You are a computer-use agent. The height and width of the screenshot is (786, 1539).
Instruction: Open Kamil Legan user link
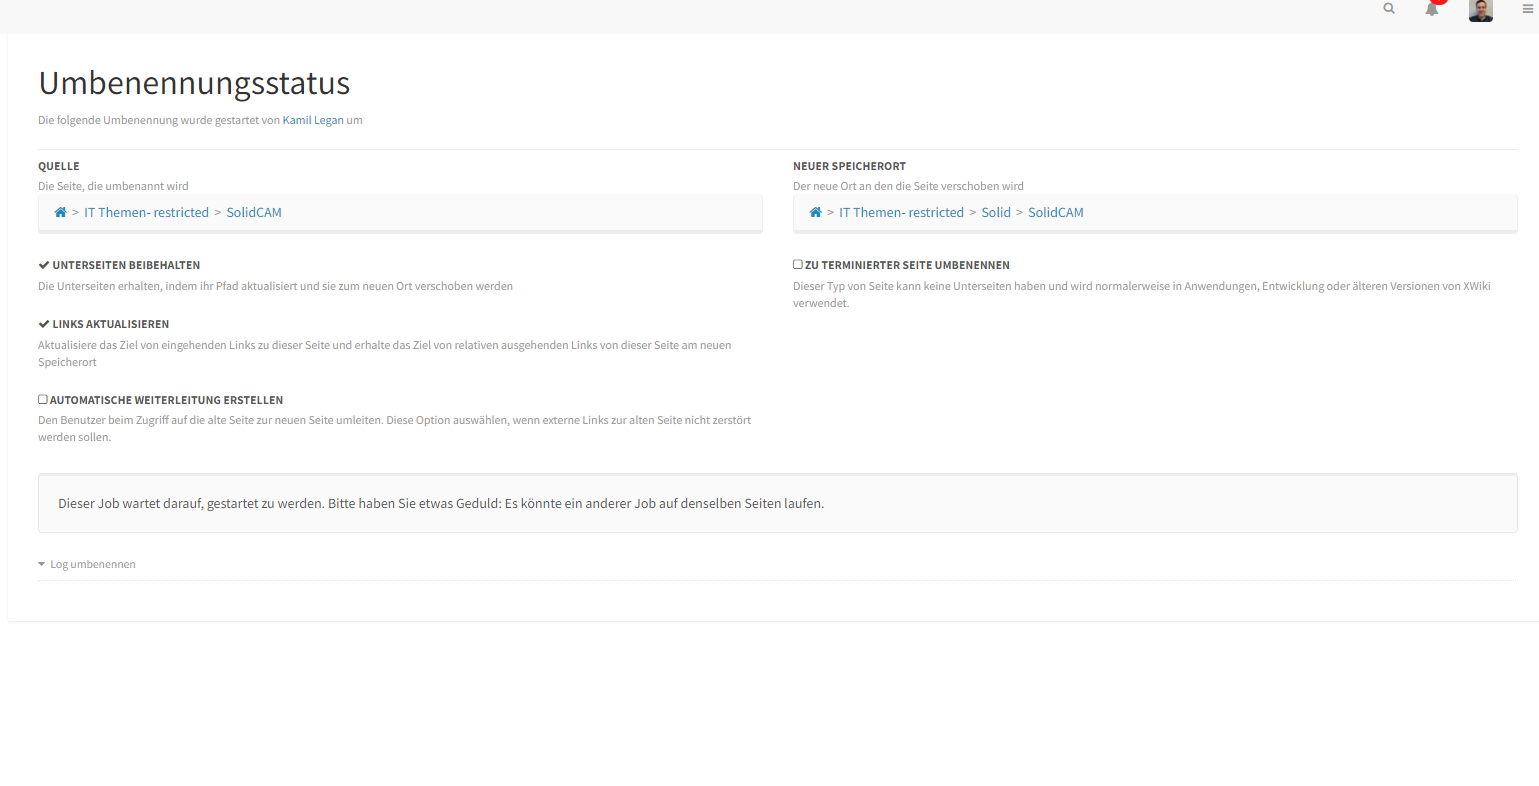coord(313,120)
